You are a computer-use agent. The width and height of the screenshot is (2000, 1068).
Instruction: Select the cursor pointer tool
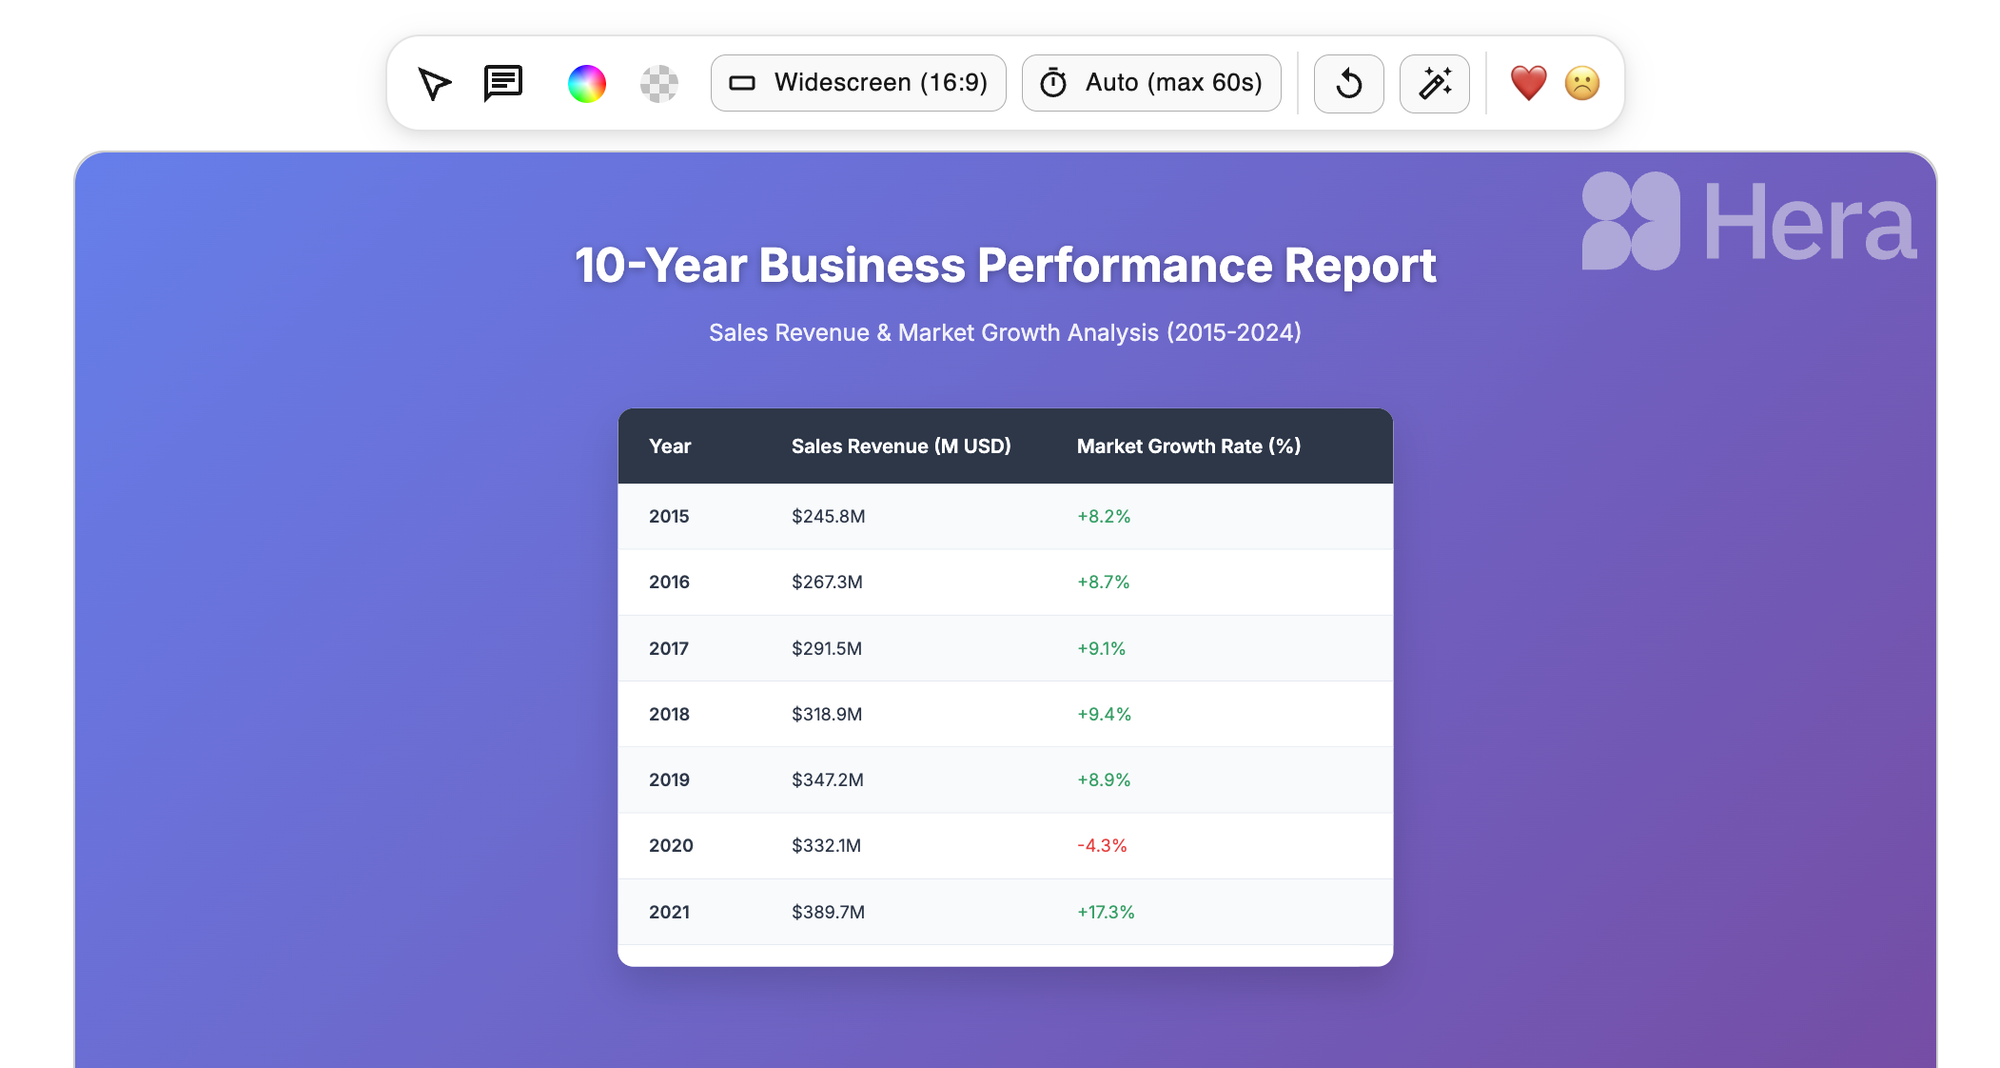[434, 84]
